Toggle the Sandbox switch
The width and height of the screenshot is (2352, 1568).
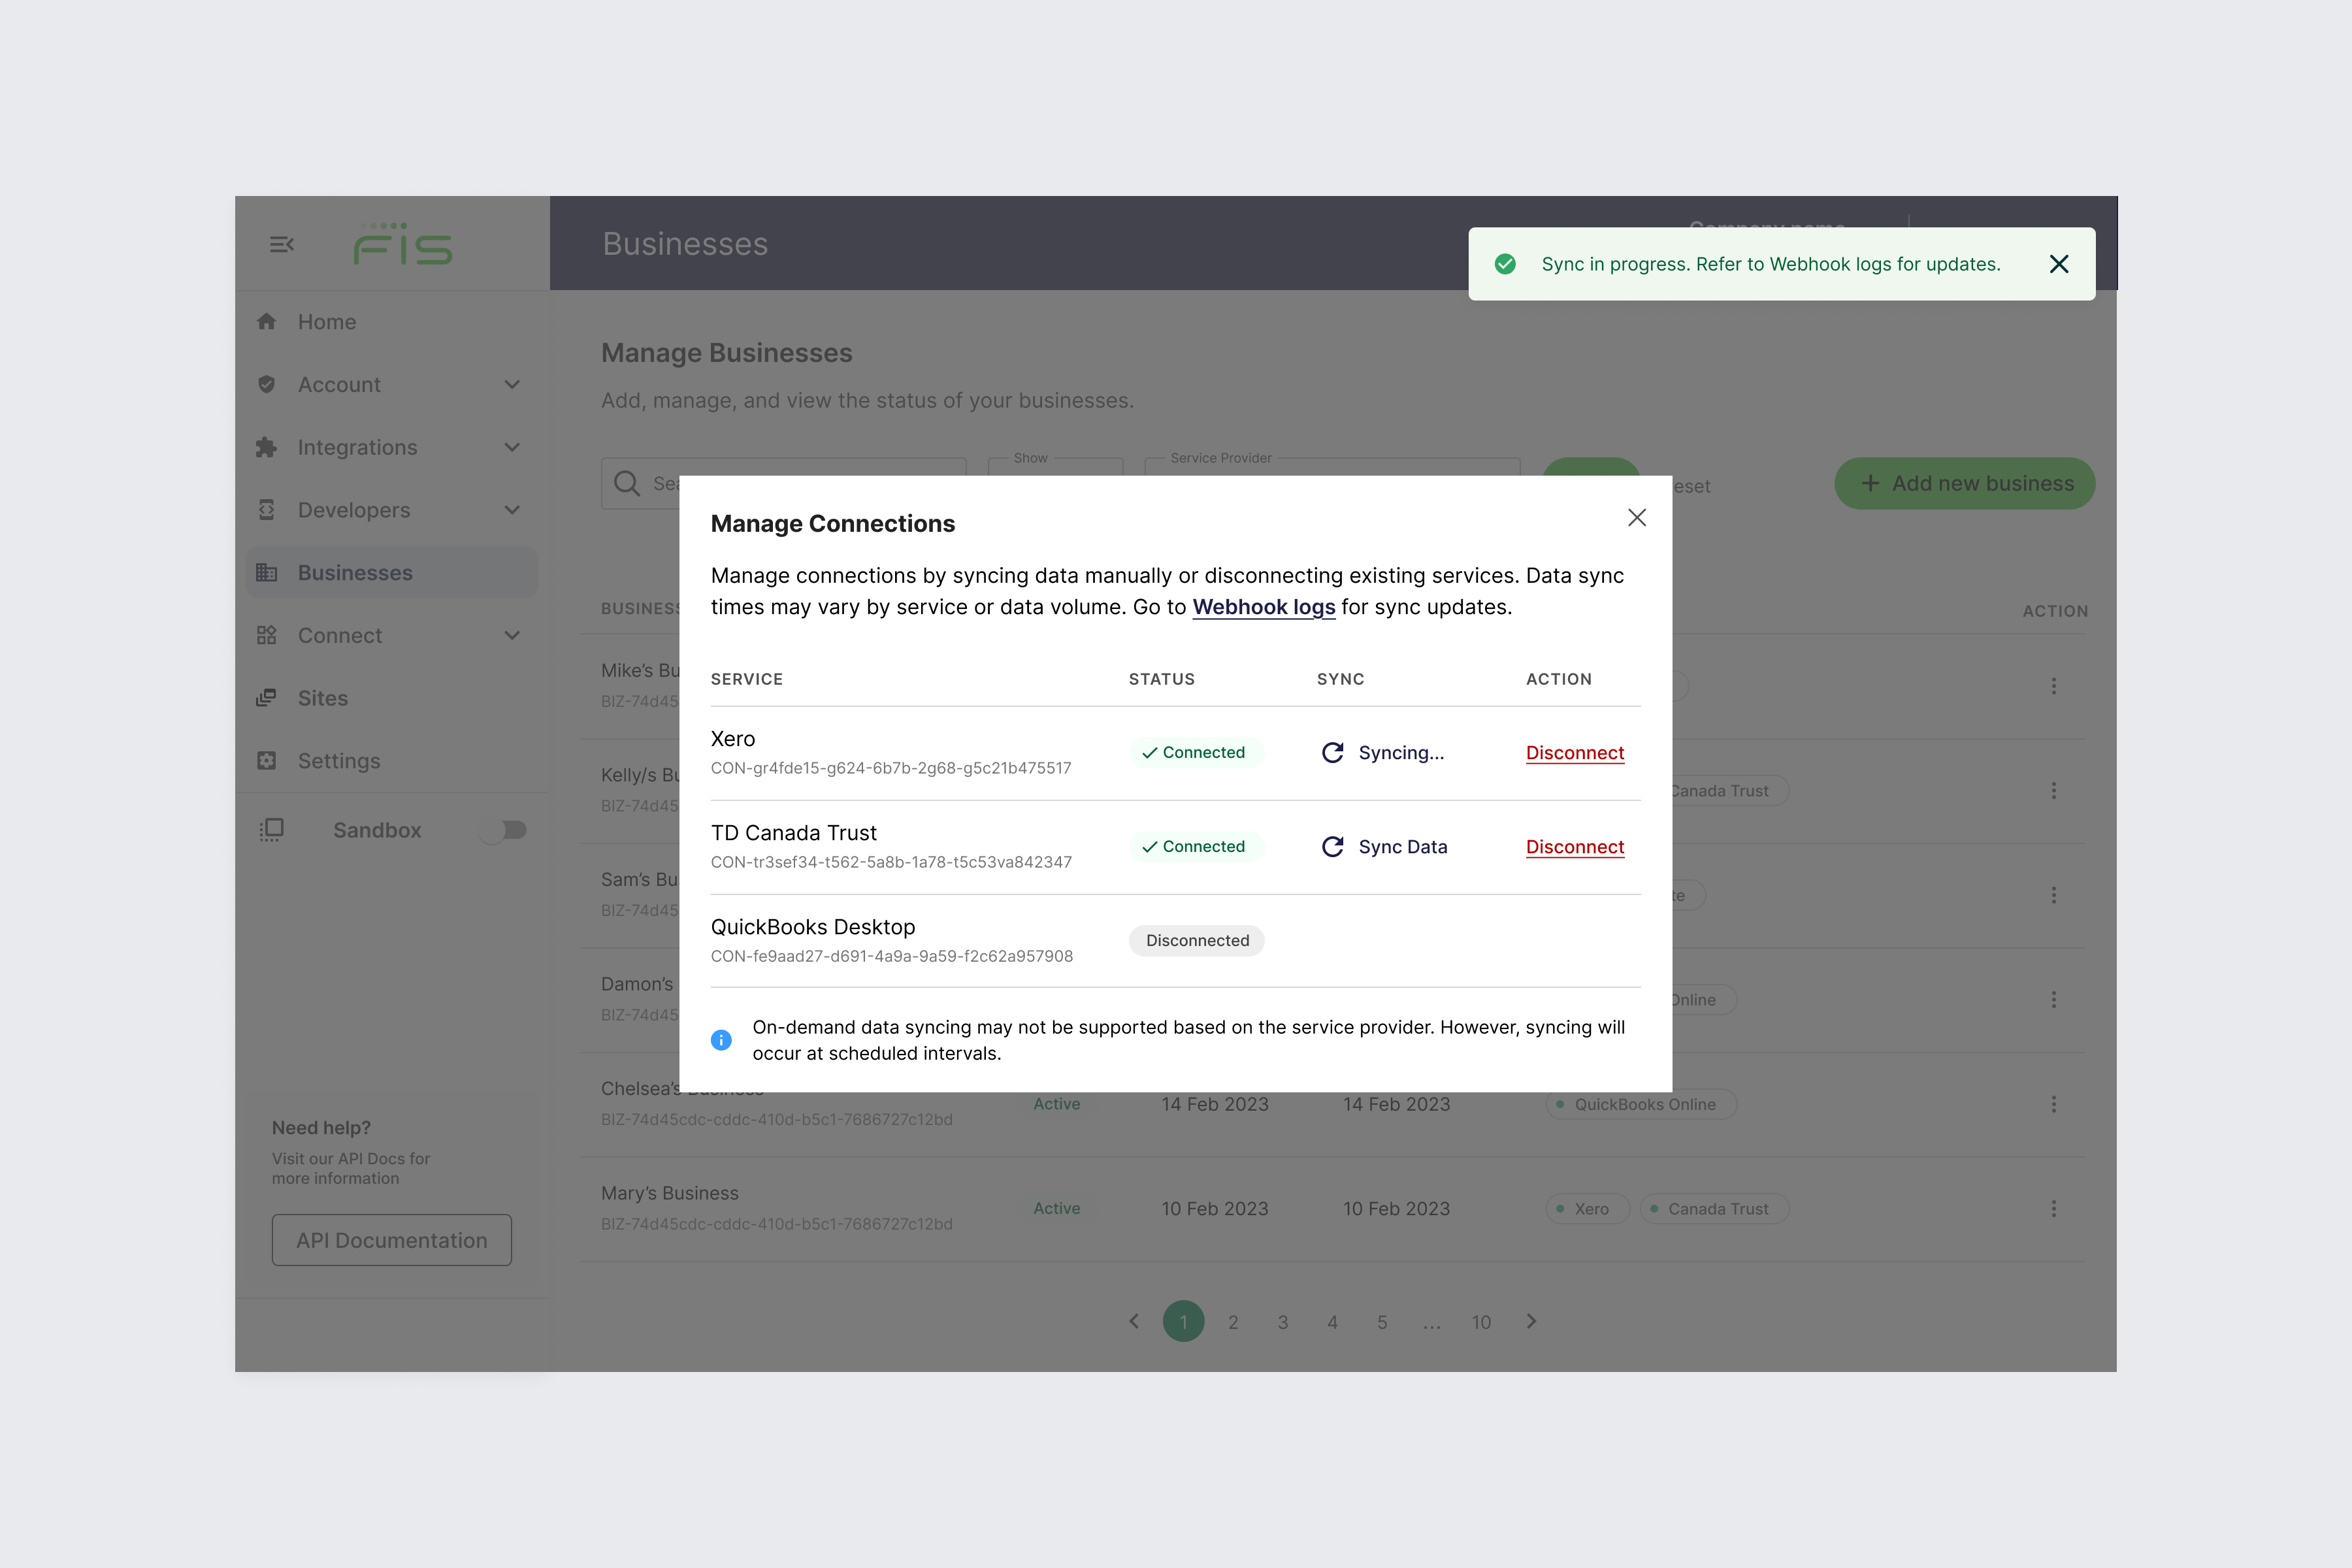tap(503, 830)
